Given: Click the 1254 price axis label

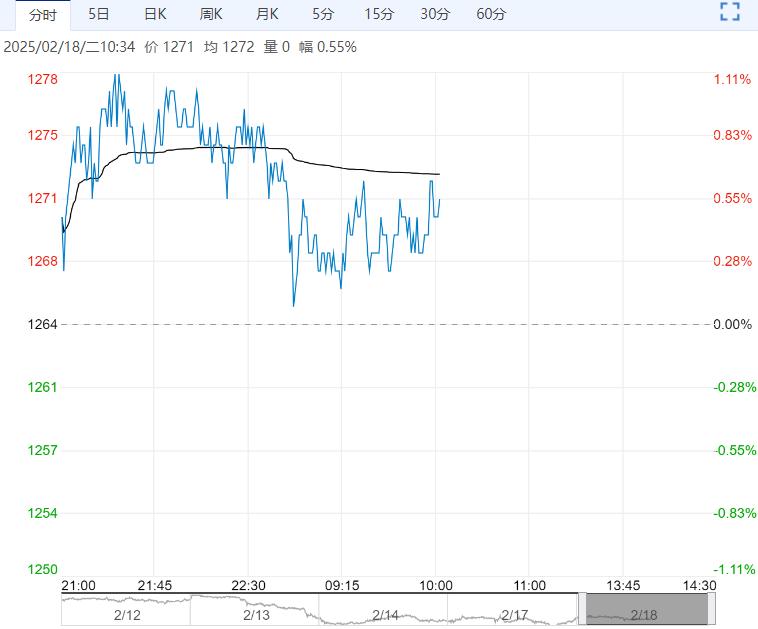Looking at the screenshot, I should [x=43, y=513].
